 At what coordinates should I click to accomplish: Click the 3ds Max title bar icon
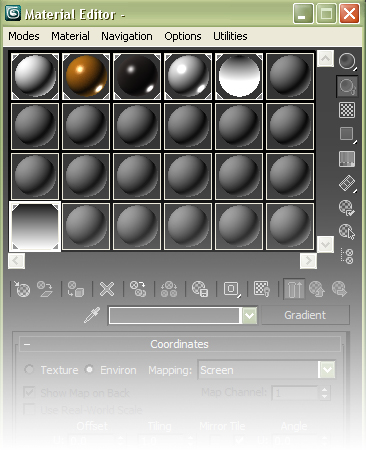coord(13,13)
